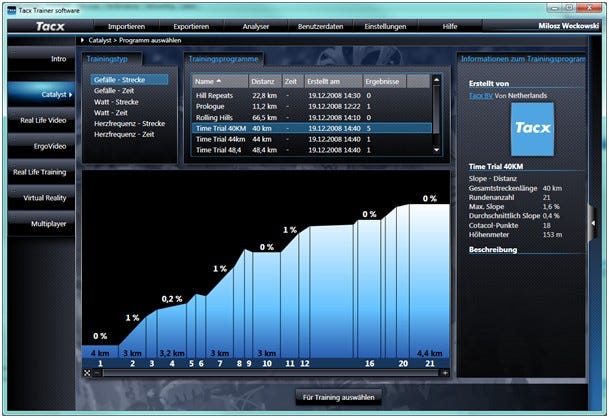Open the Benutzerdaten menu
The image size is (609, 418).
(320, 26)
